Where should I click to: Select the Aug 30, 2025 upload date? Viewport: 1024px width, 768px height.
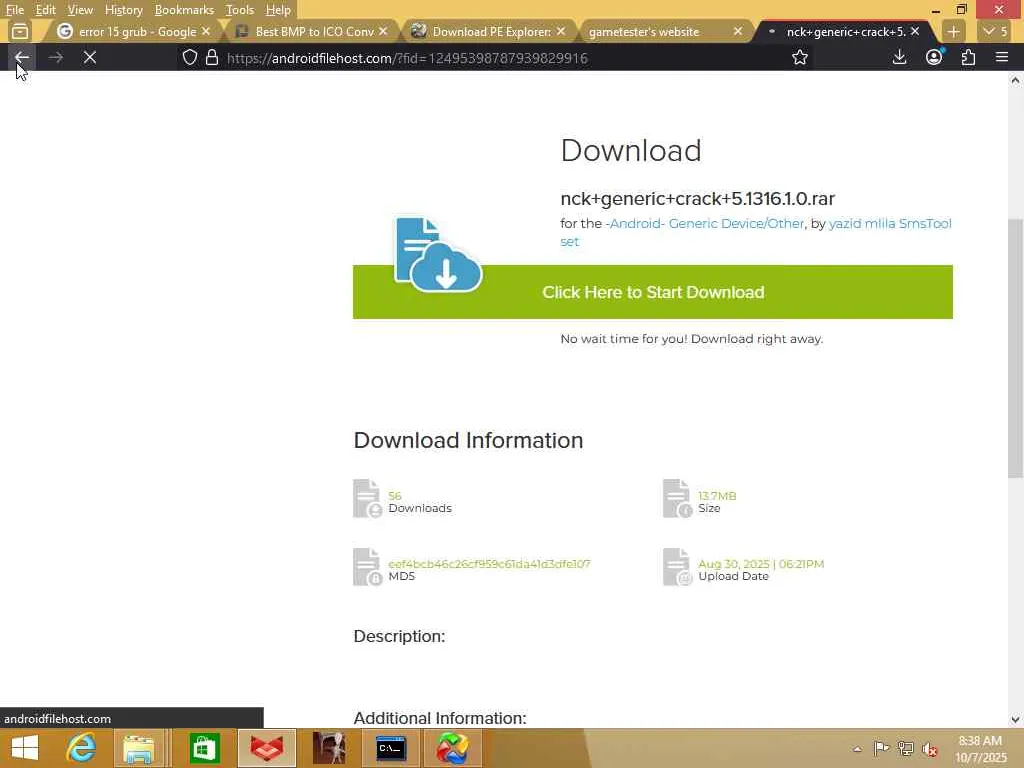pyautogui.click(x=761, y=564)
